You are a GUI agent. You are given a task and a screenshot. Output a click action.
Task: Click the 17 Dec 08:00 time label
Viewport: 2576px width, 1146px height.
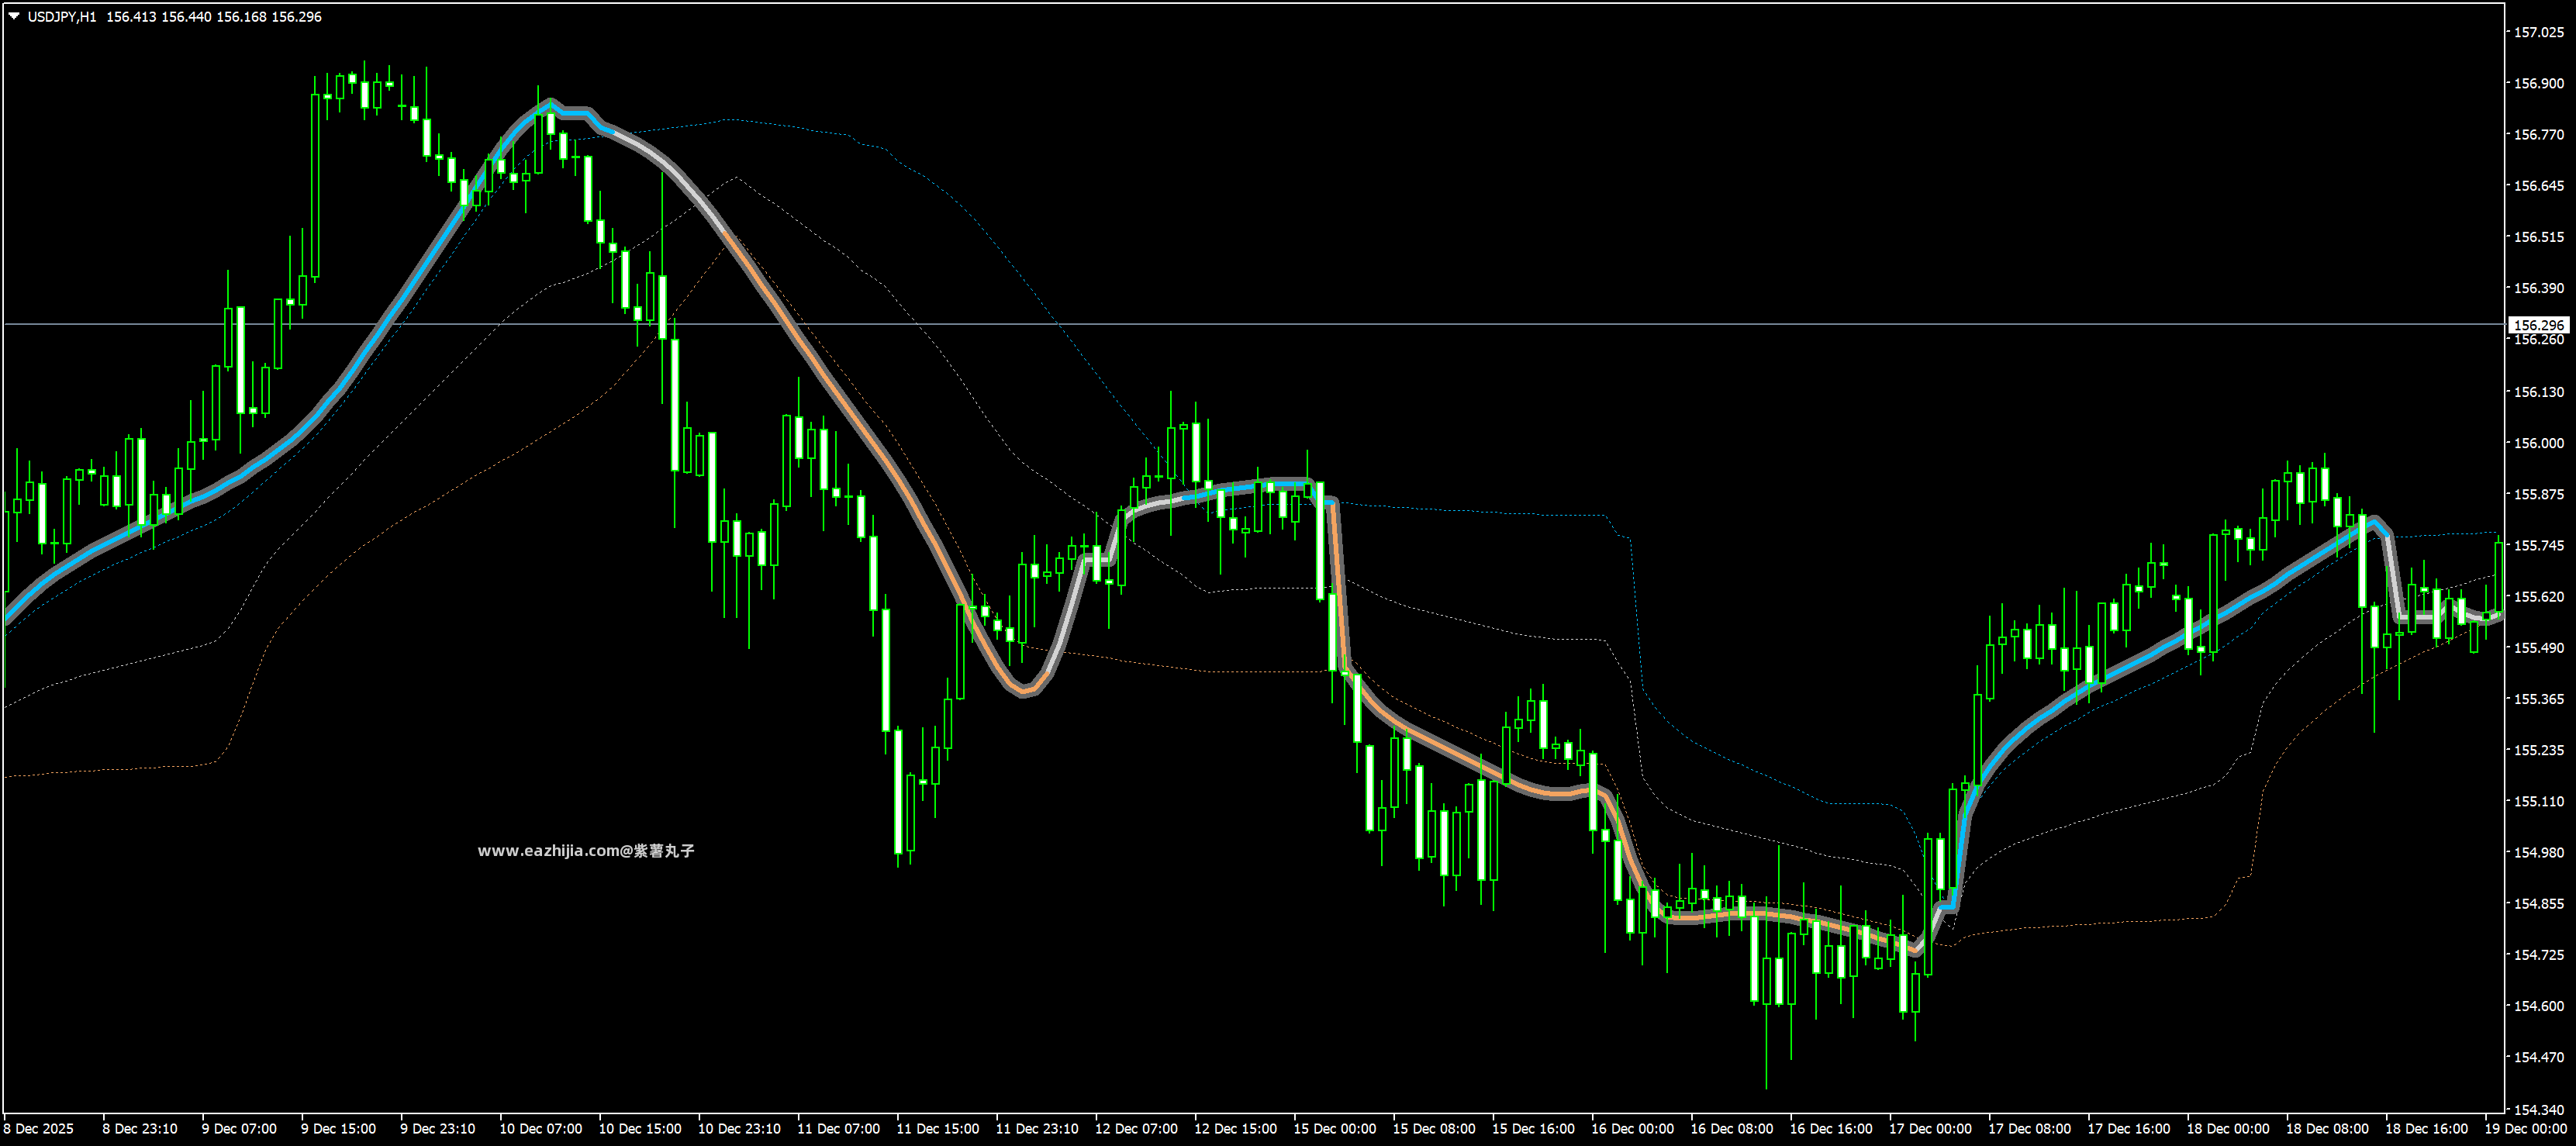pyautogui.click(x=2029, y=1129)
